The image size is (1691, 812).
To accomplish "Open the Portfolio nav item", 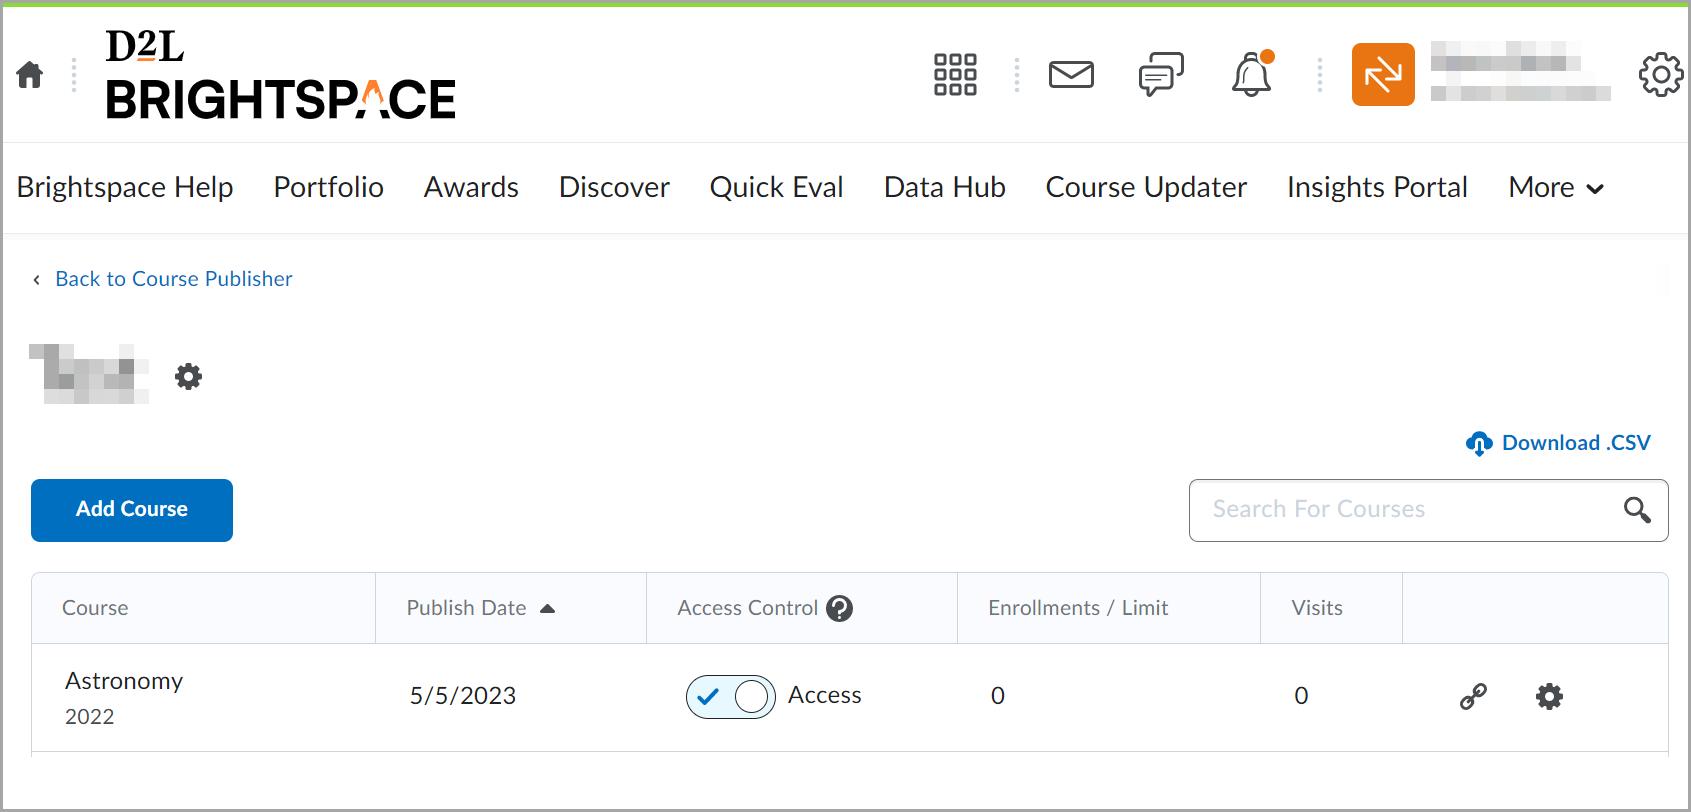I will point(329,187).
